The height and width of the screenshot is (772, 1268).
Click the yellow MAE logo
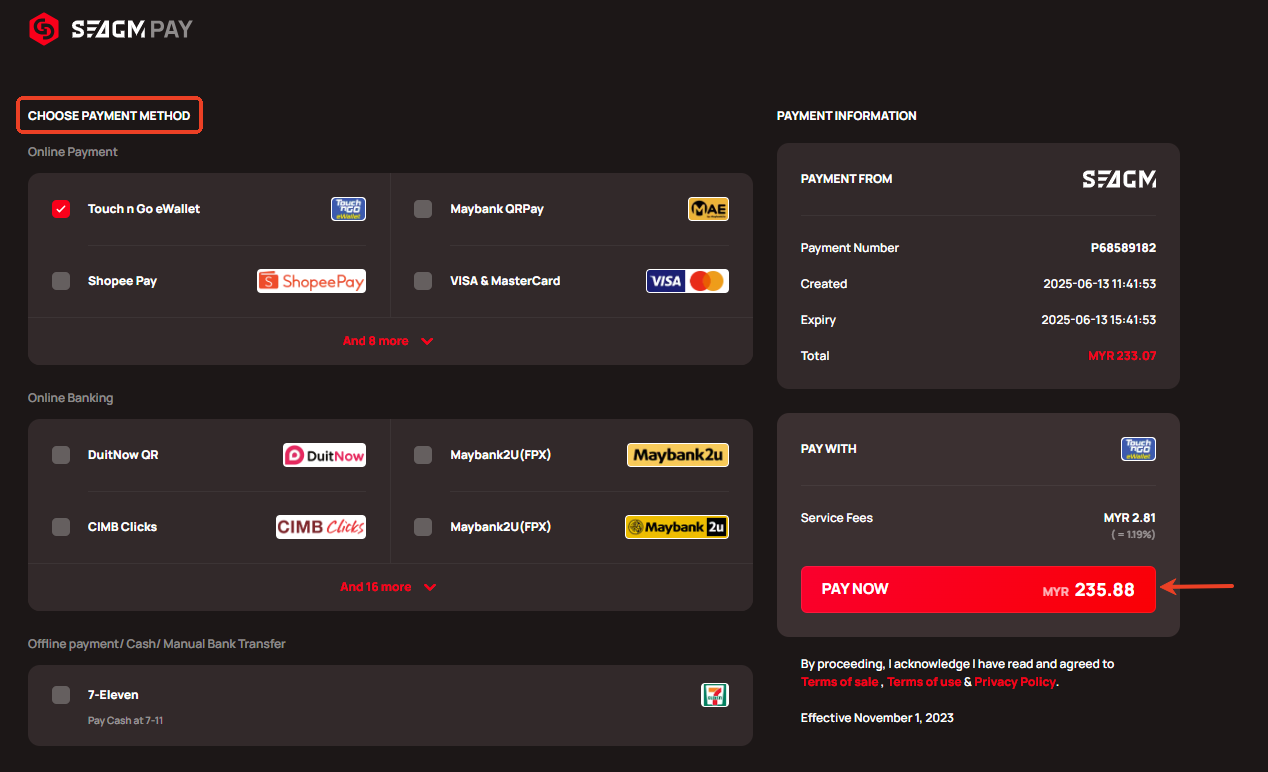pyautogui.click(x=708, y=209)
